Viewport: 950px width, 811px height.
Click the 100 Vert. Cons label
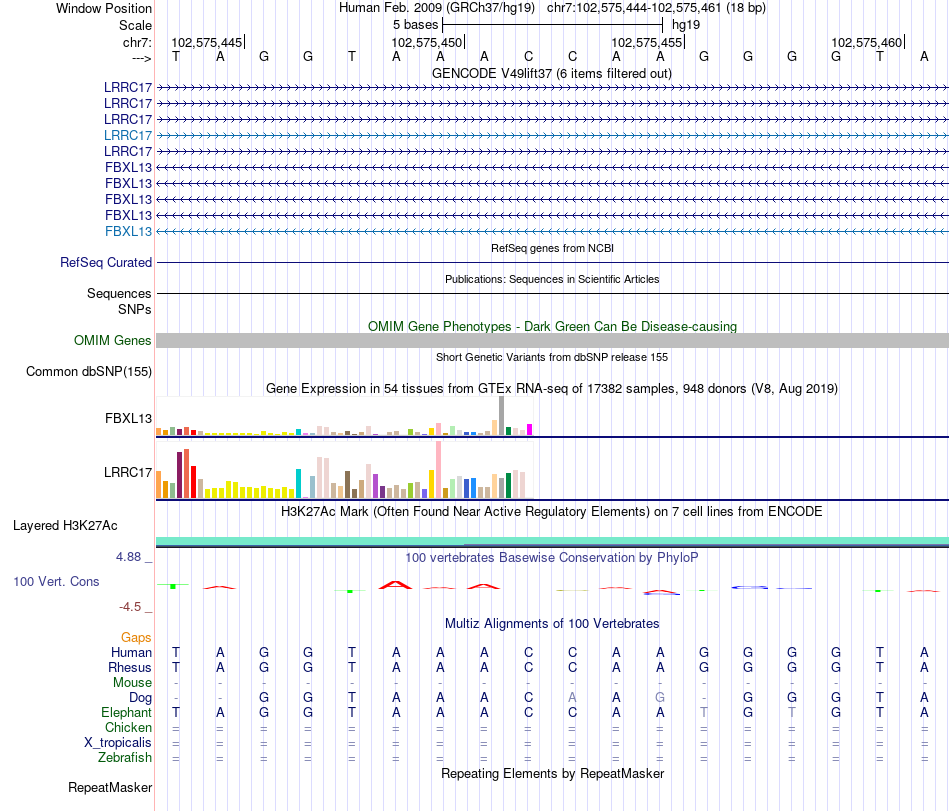click(56, 581)
